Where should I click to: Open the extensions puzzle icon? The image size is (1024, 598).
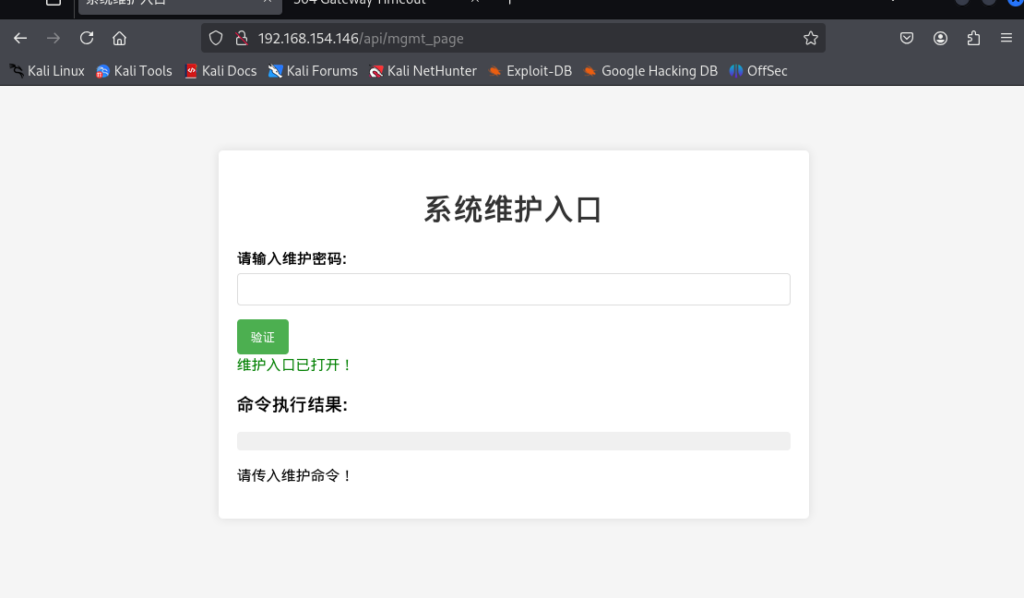973,38
